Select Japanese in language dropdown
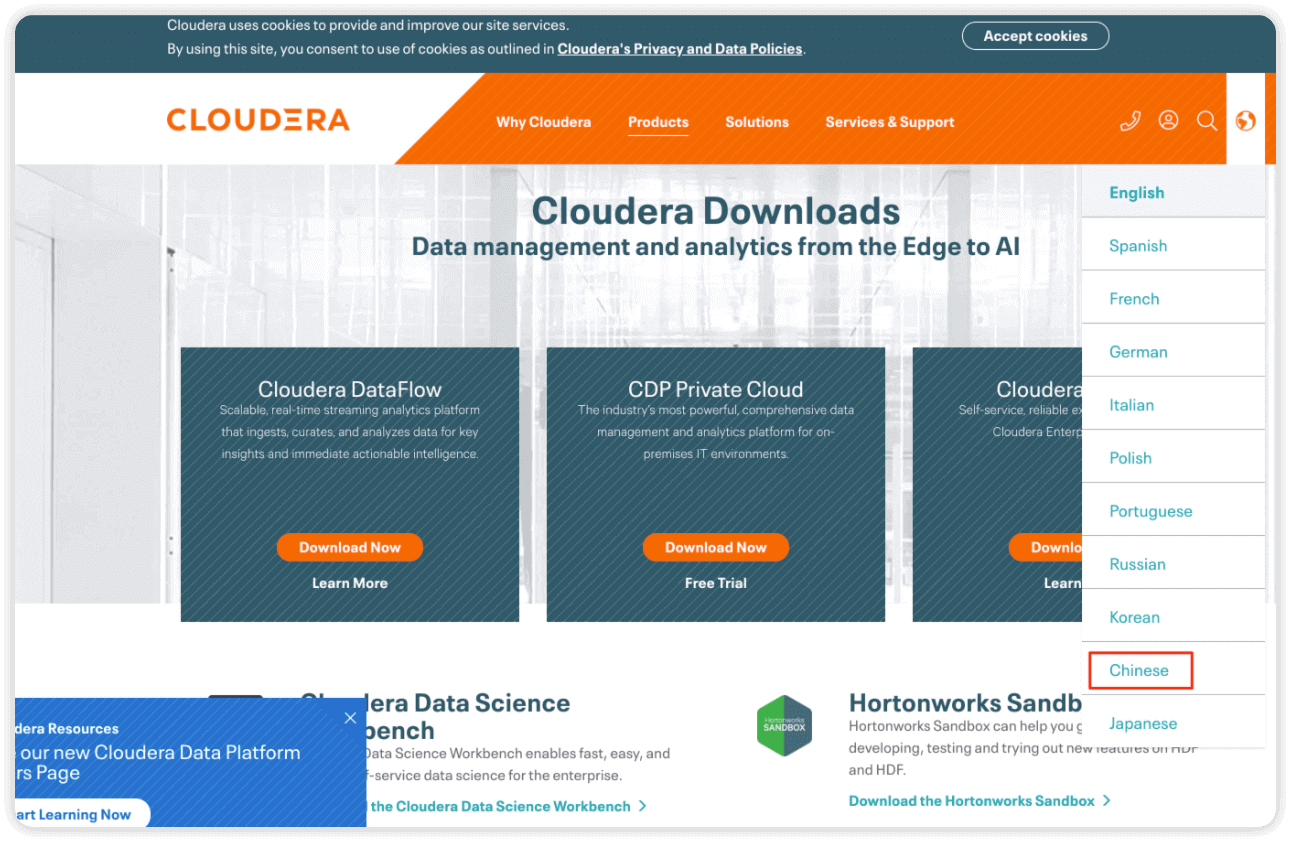 point(1173,722)
